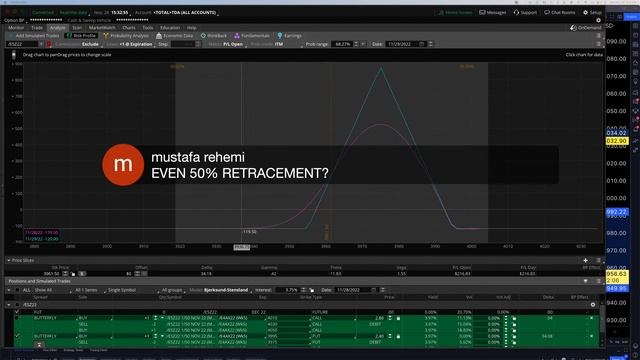Open the Plot lines P/L Open dropdown
The width and height of the screenshot is (640, 360).
pyautogui.click(x=233, y=44)
